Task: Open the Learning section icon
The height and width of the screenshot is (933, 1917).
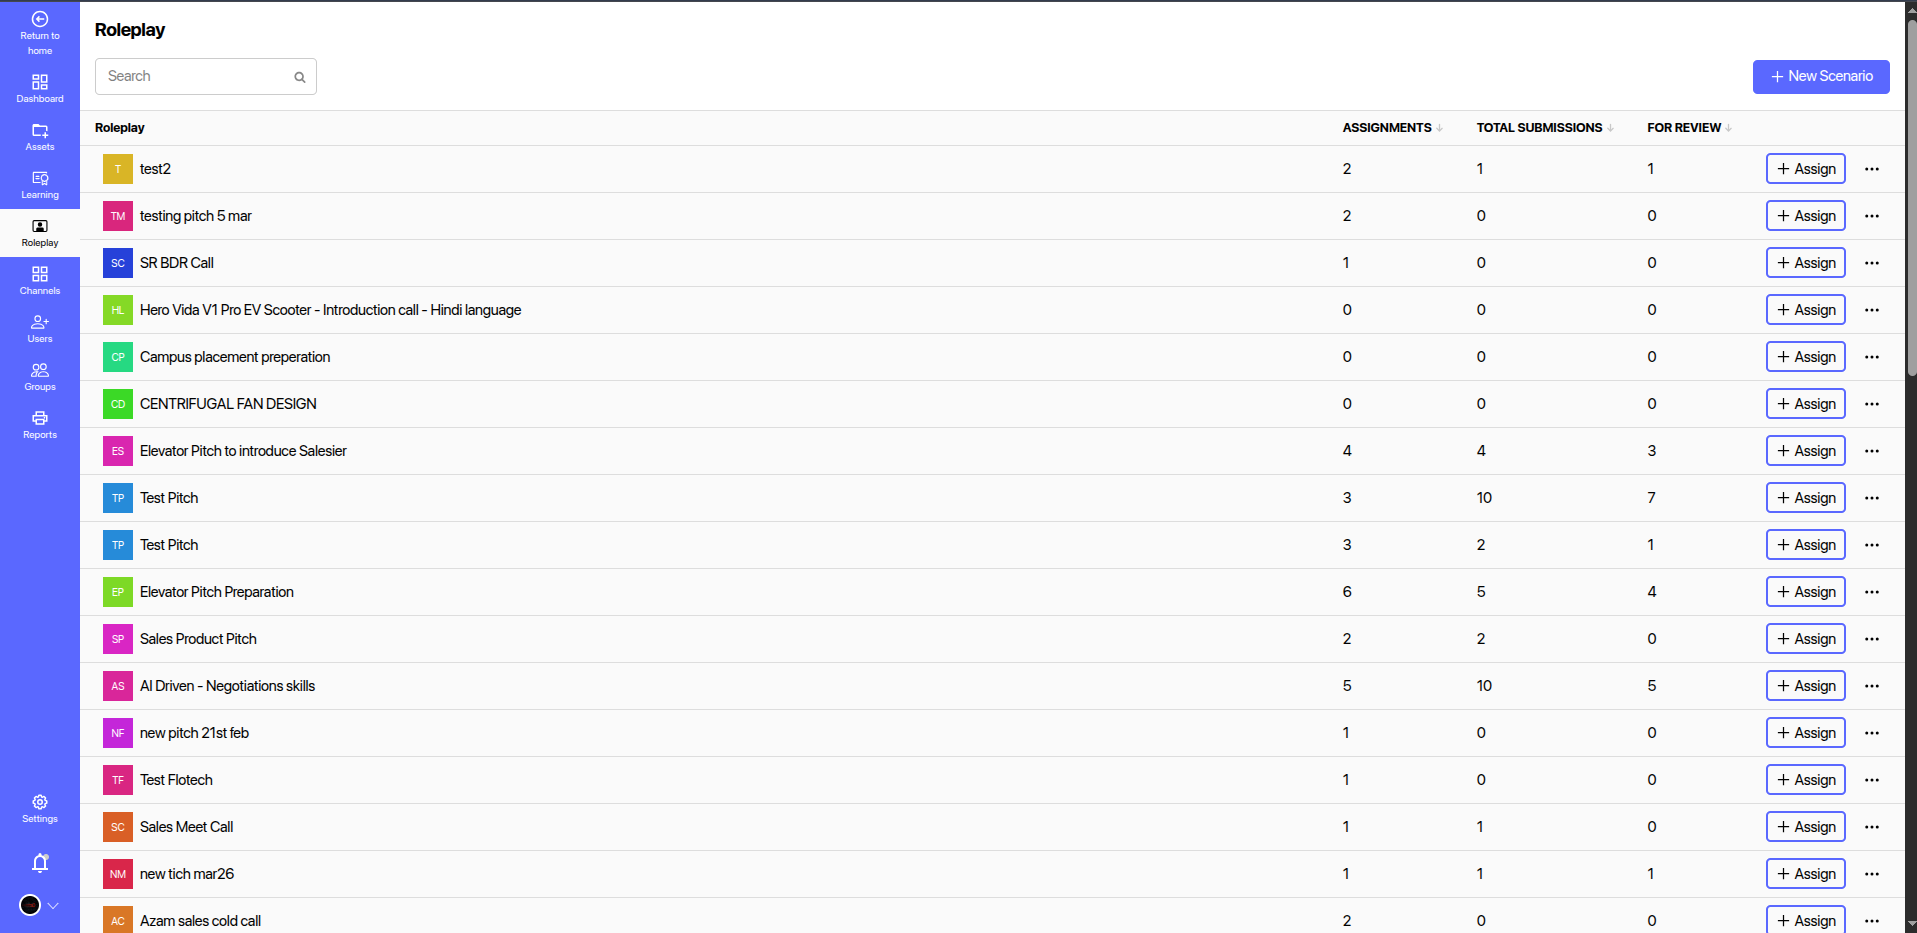Action: (x=40, y=179)
